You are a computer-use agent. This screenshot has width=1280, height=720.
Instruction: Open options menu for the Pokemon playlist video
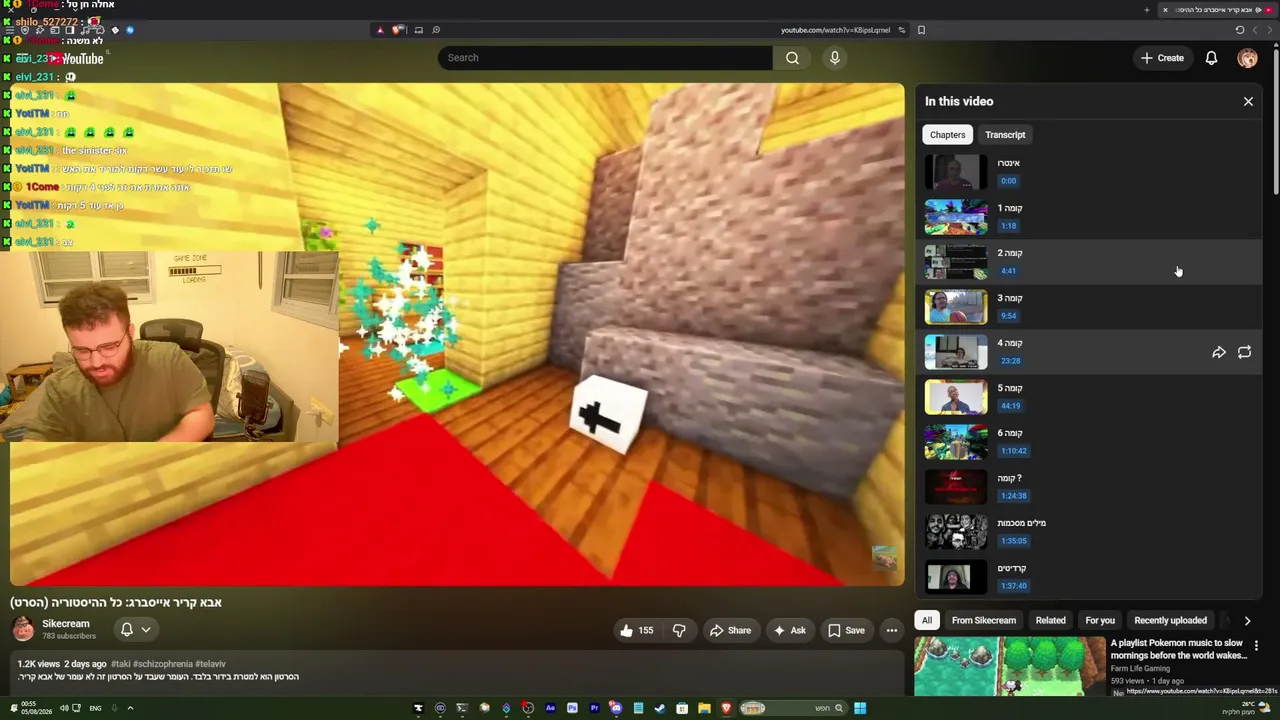[x=1256, y=646]
